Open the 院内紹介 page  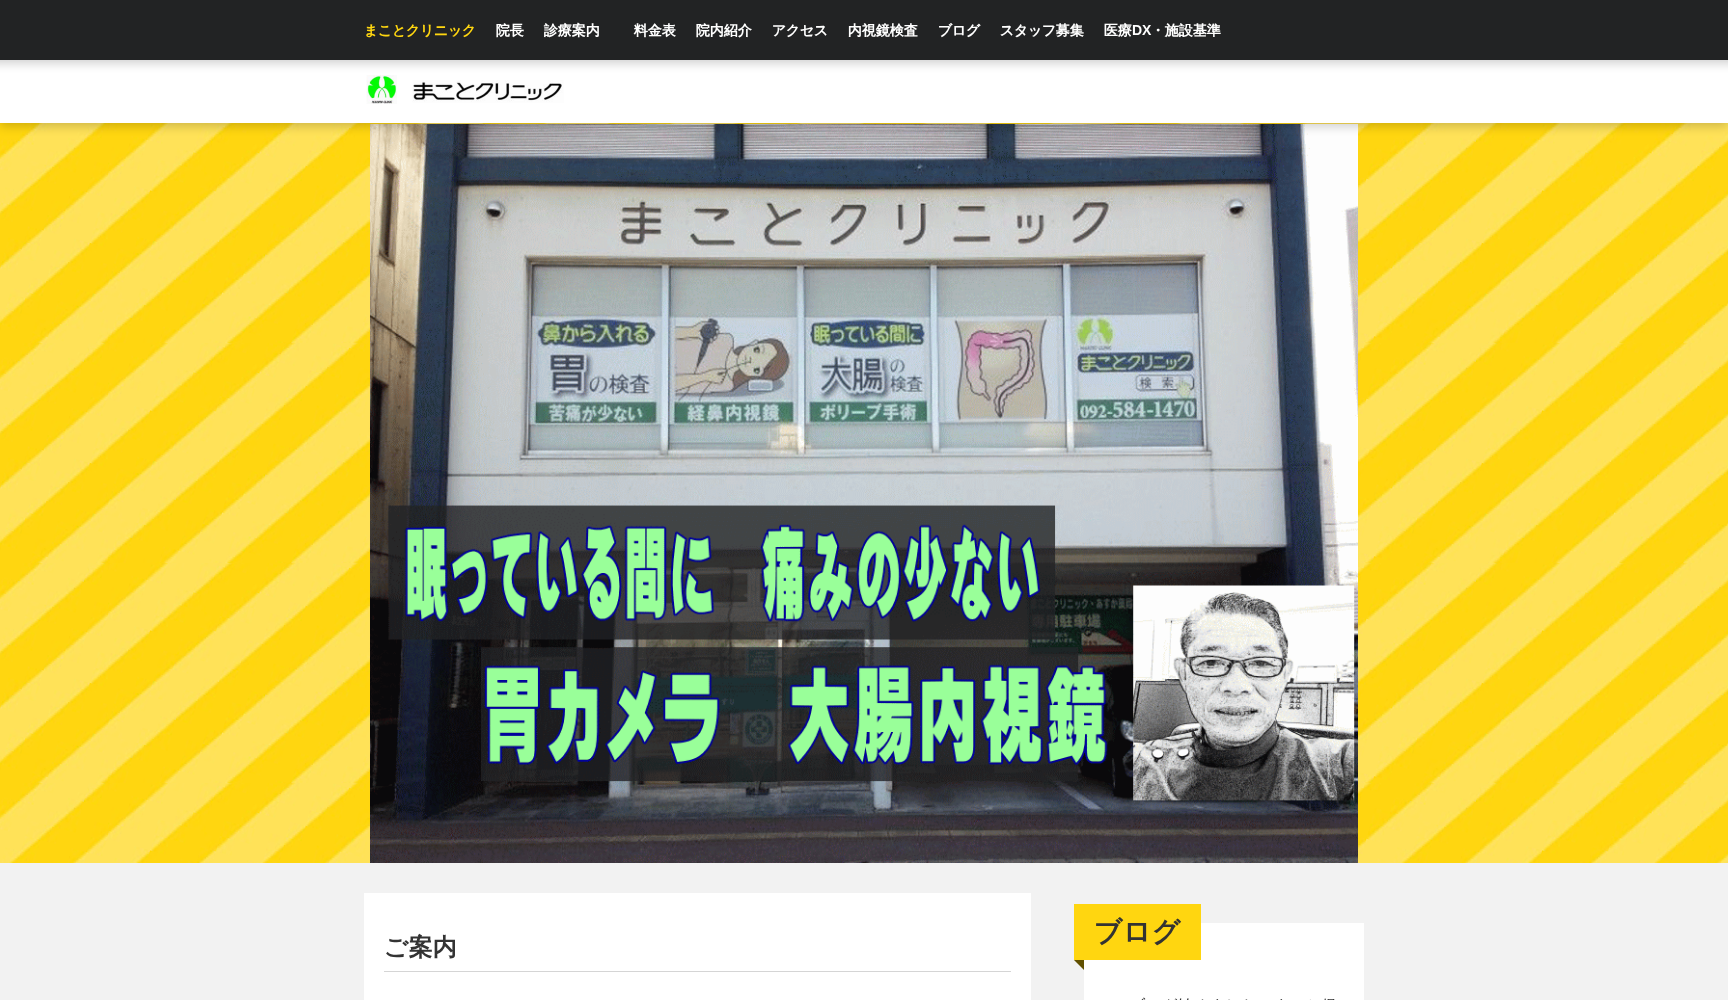(x=723, y=30)
